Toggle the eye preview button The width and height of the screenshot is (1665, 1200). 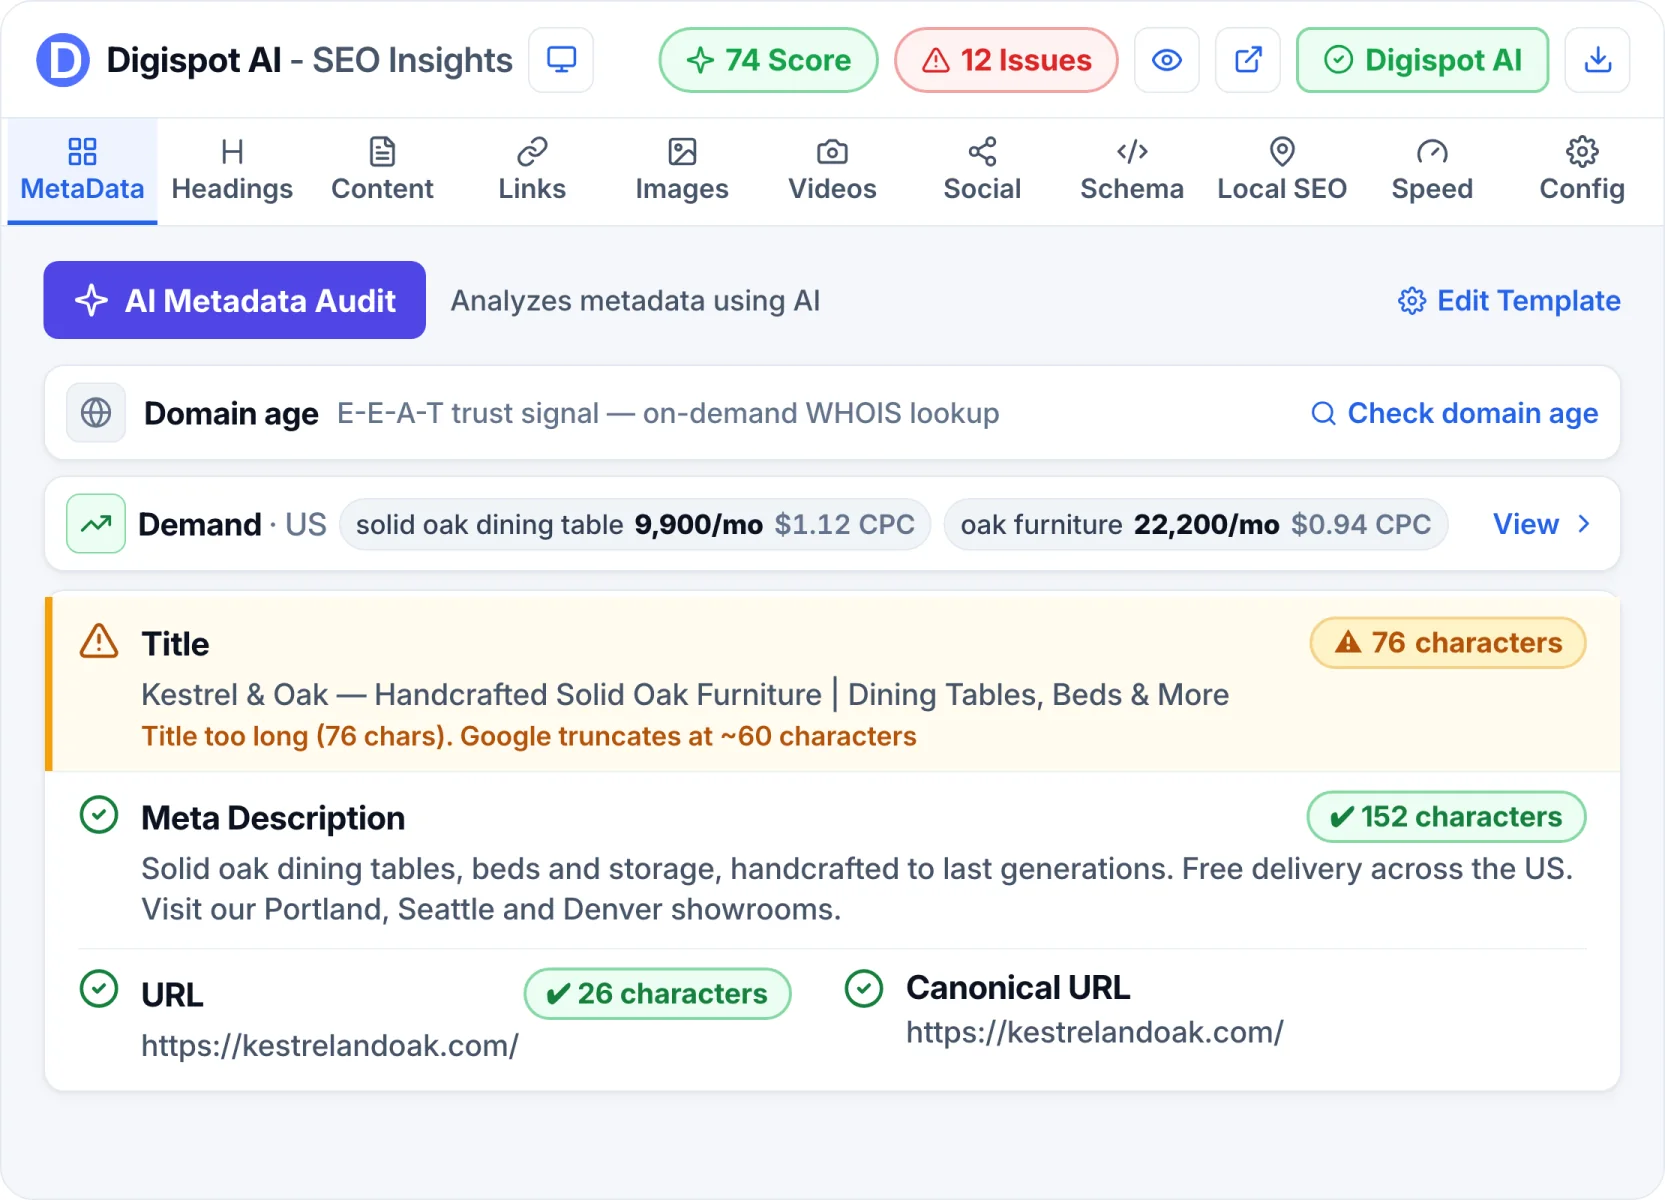(x=1167, y=60)
